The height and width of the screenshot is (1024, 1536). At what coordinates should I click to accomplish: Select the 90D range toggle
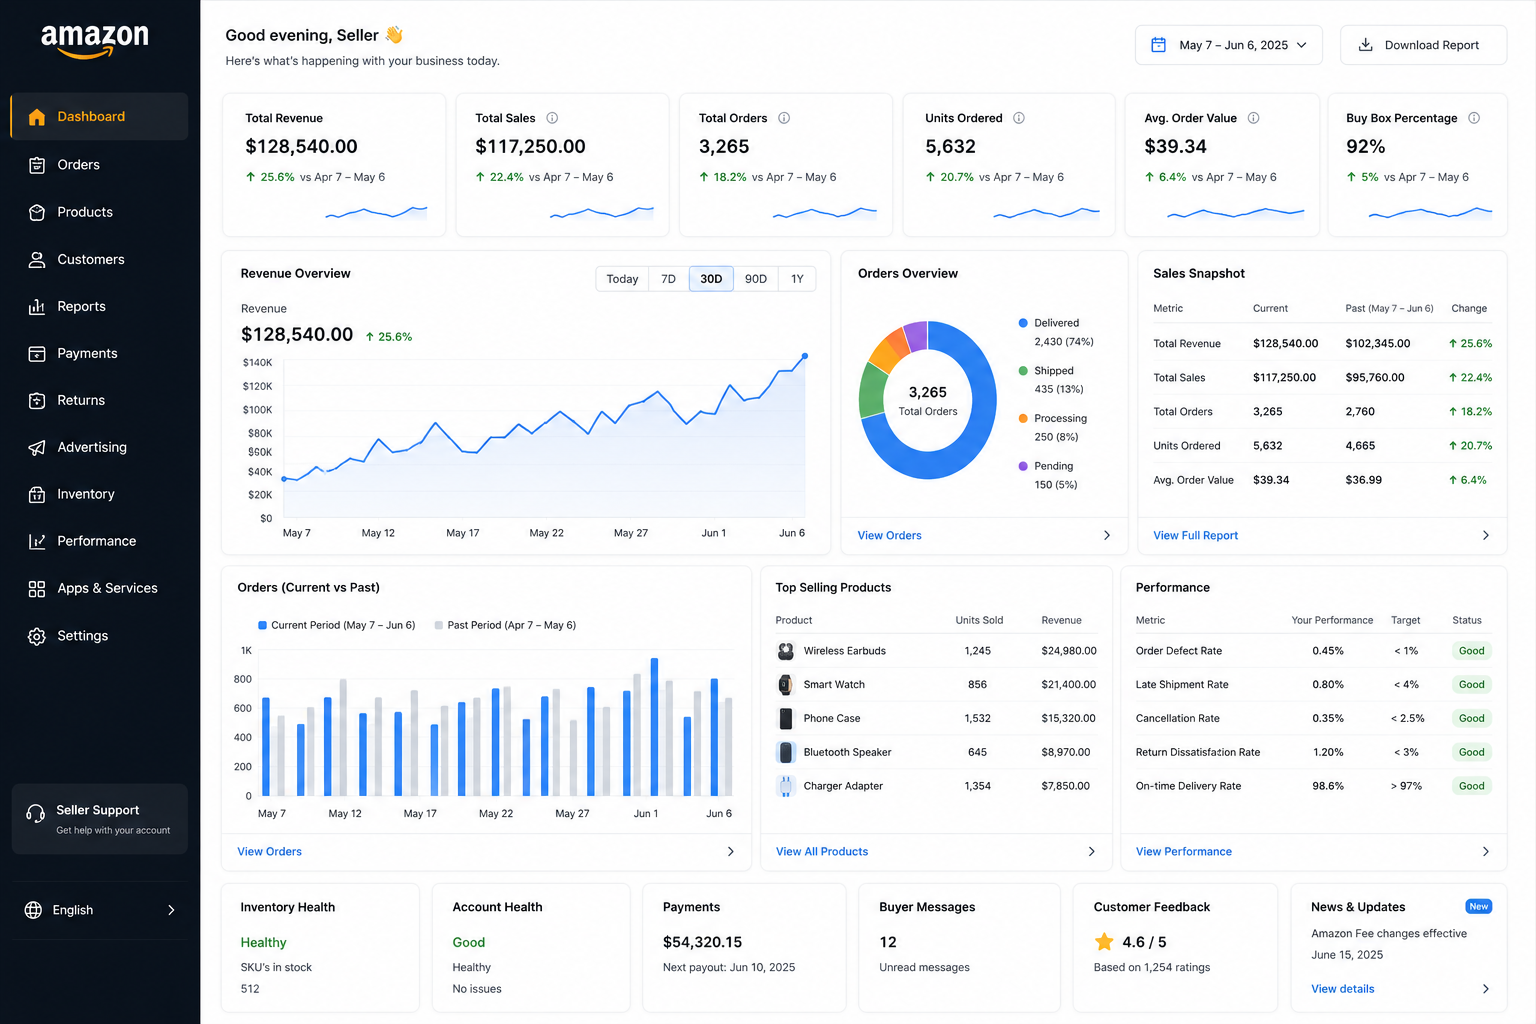[756, 279]
